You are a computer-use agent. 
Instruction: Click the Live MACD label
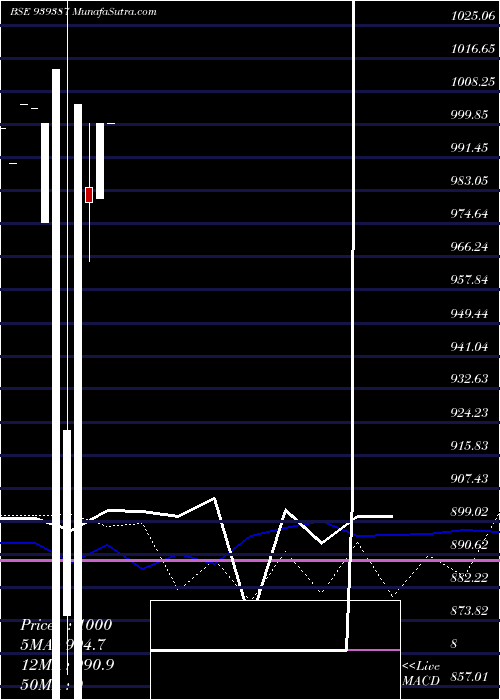[x=421, y=674]
